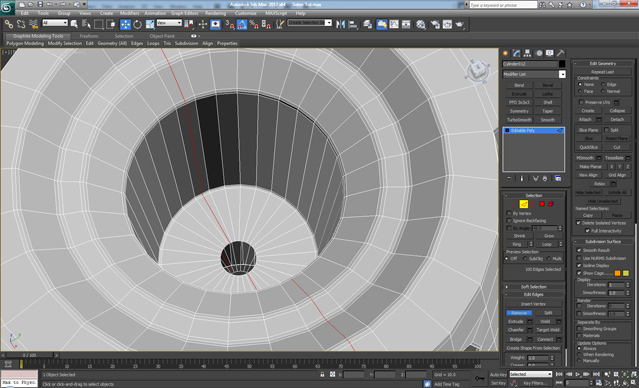Open the Motion command panel tab

pos(539,53)
